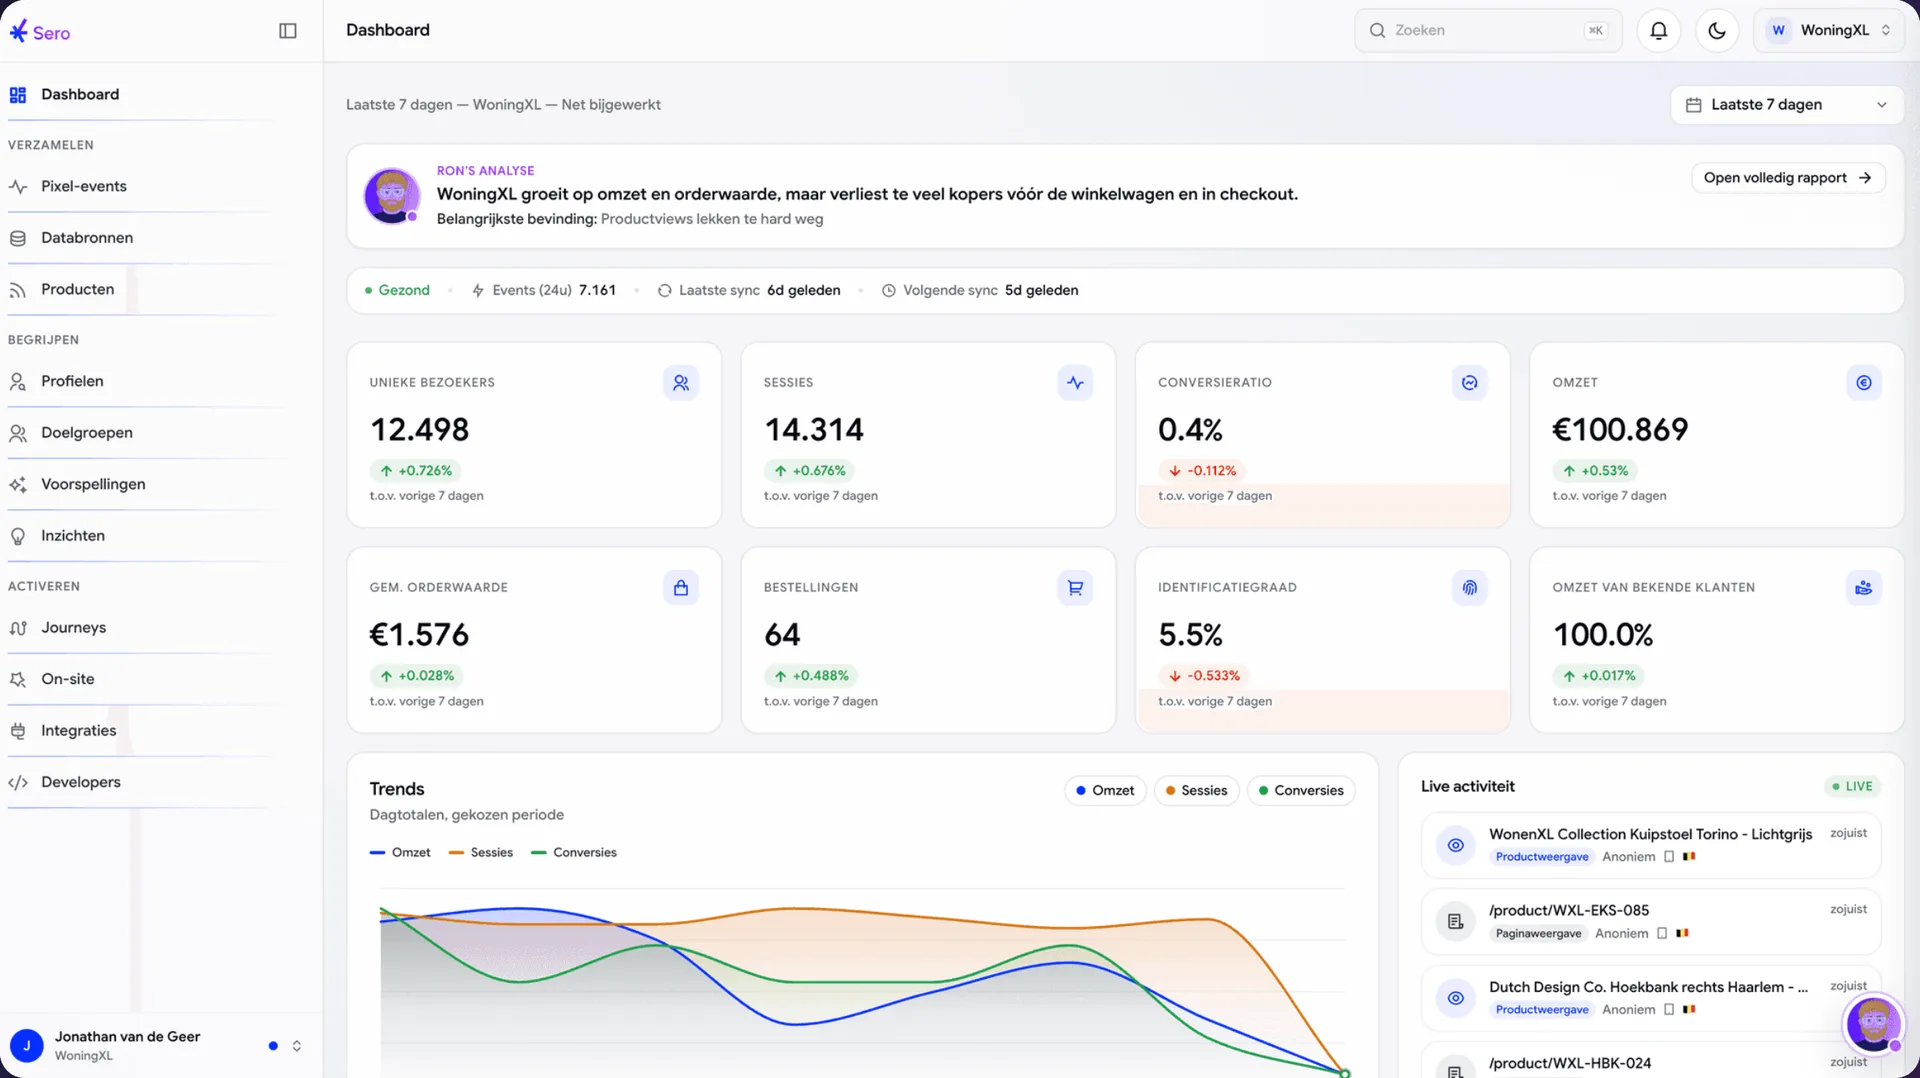Toggle Omzet series in Trends

tap(1105, 790)
